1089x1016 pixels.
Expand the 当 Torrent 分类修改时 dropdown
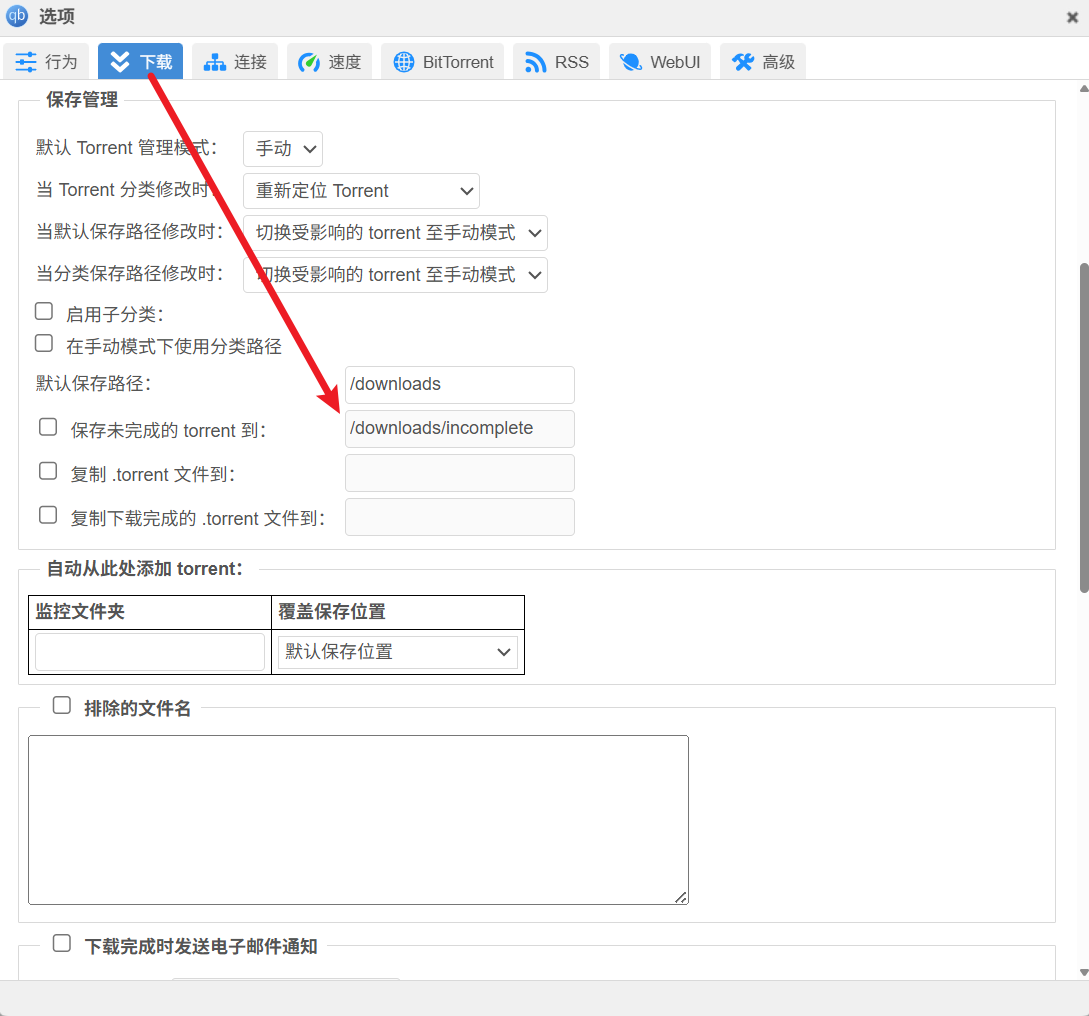tap(361, 191)
